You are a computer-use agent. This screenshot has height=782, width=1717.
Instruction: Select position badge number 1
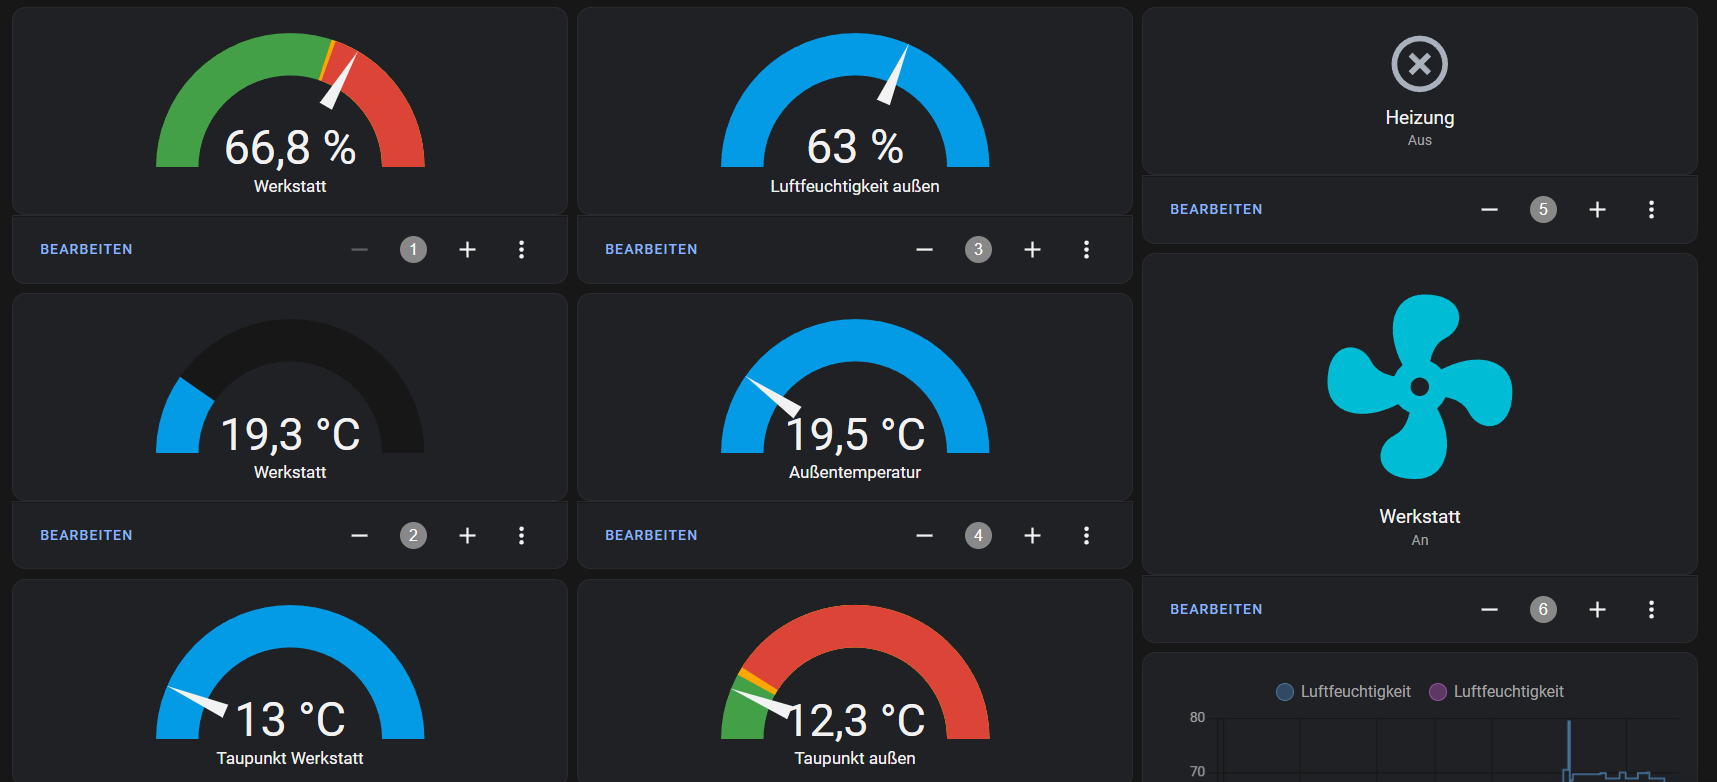click(413, 249)
